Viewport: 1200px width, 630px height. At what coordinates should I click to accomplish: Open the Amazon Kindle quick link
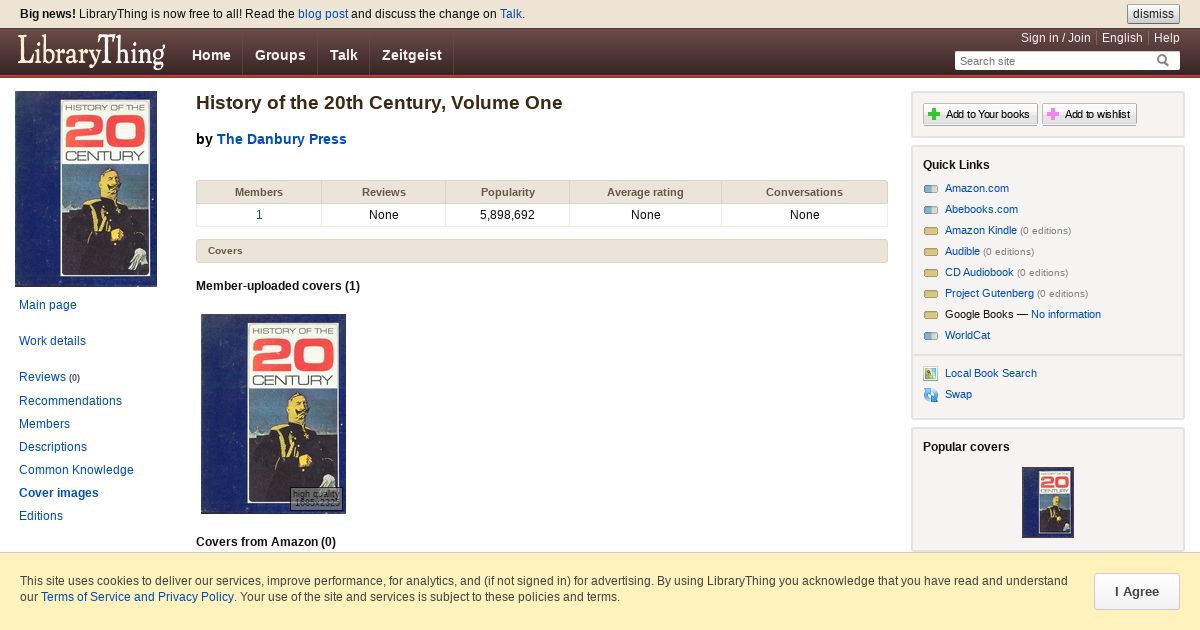click(981, 230)
